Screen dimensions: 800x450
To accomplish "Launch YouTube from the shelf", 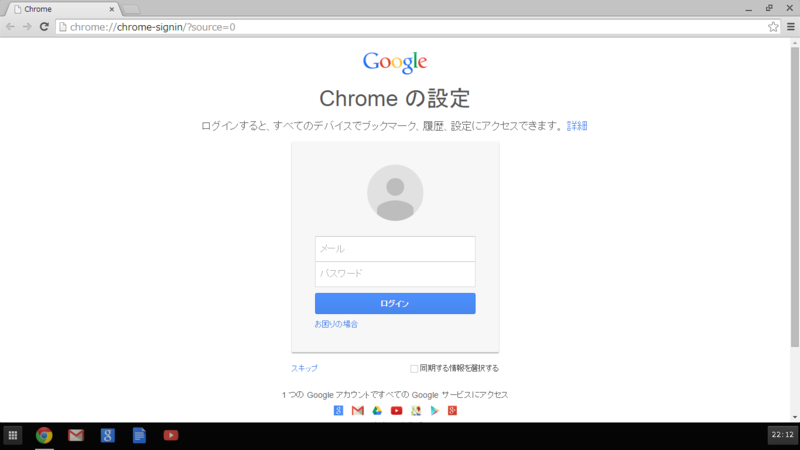I will click(171, 435).
